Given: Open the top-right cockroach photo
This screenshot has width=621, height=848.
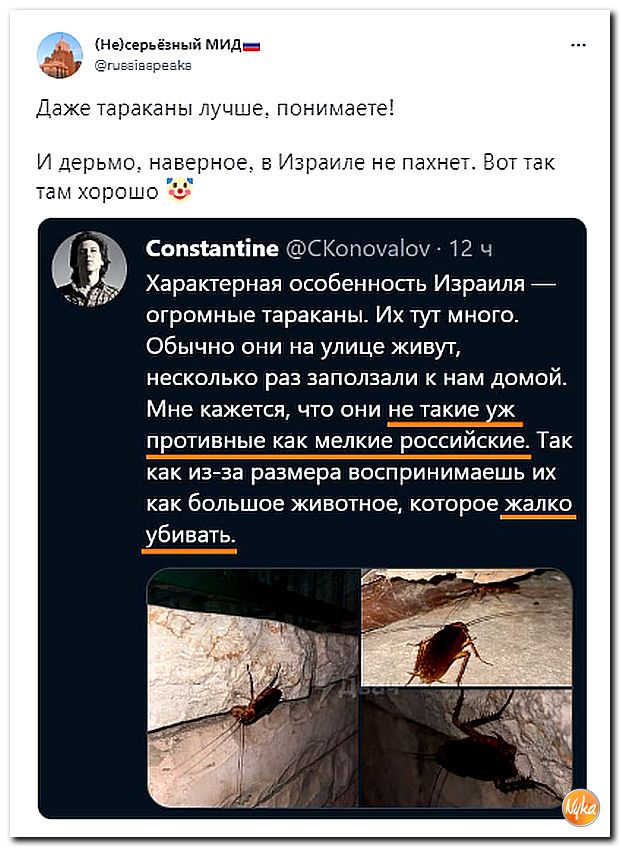Looking at the screenshot, I should (466, 627).
